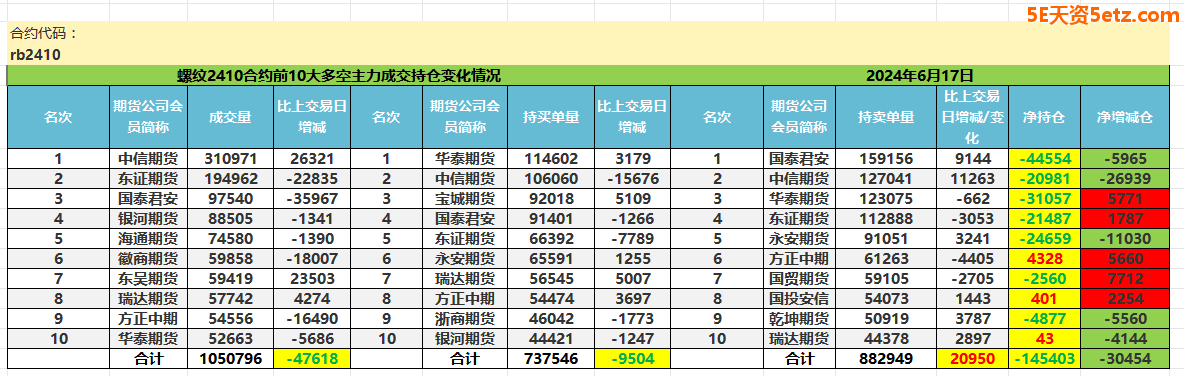
Task: Select the net position cell -44554
Action: [1044, 159]
